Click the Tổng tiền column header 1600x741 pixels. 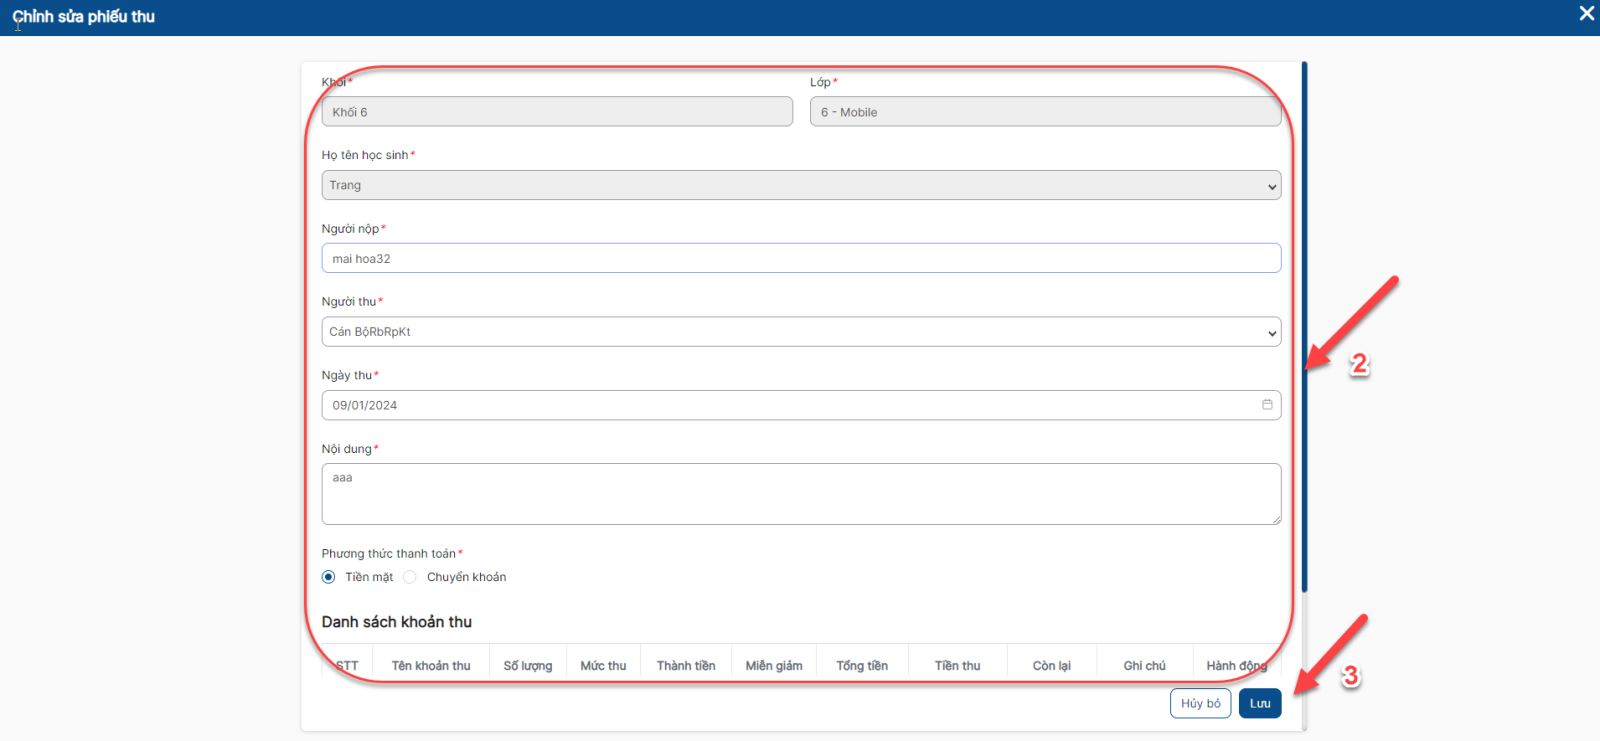point(862,666)
